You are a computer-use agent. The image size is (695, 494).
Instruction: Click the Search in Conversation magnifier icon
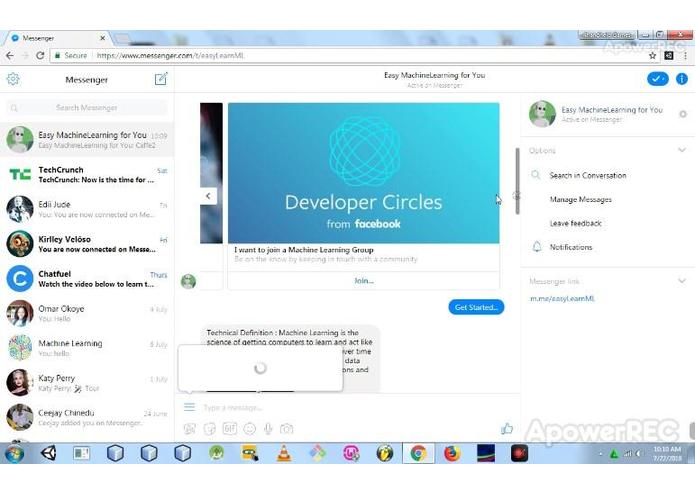pyautogui.click(x=535, y=175)
